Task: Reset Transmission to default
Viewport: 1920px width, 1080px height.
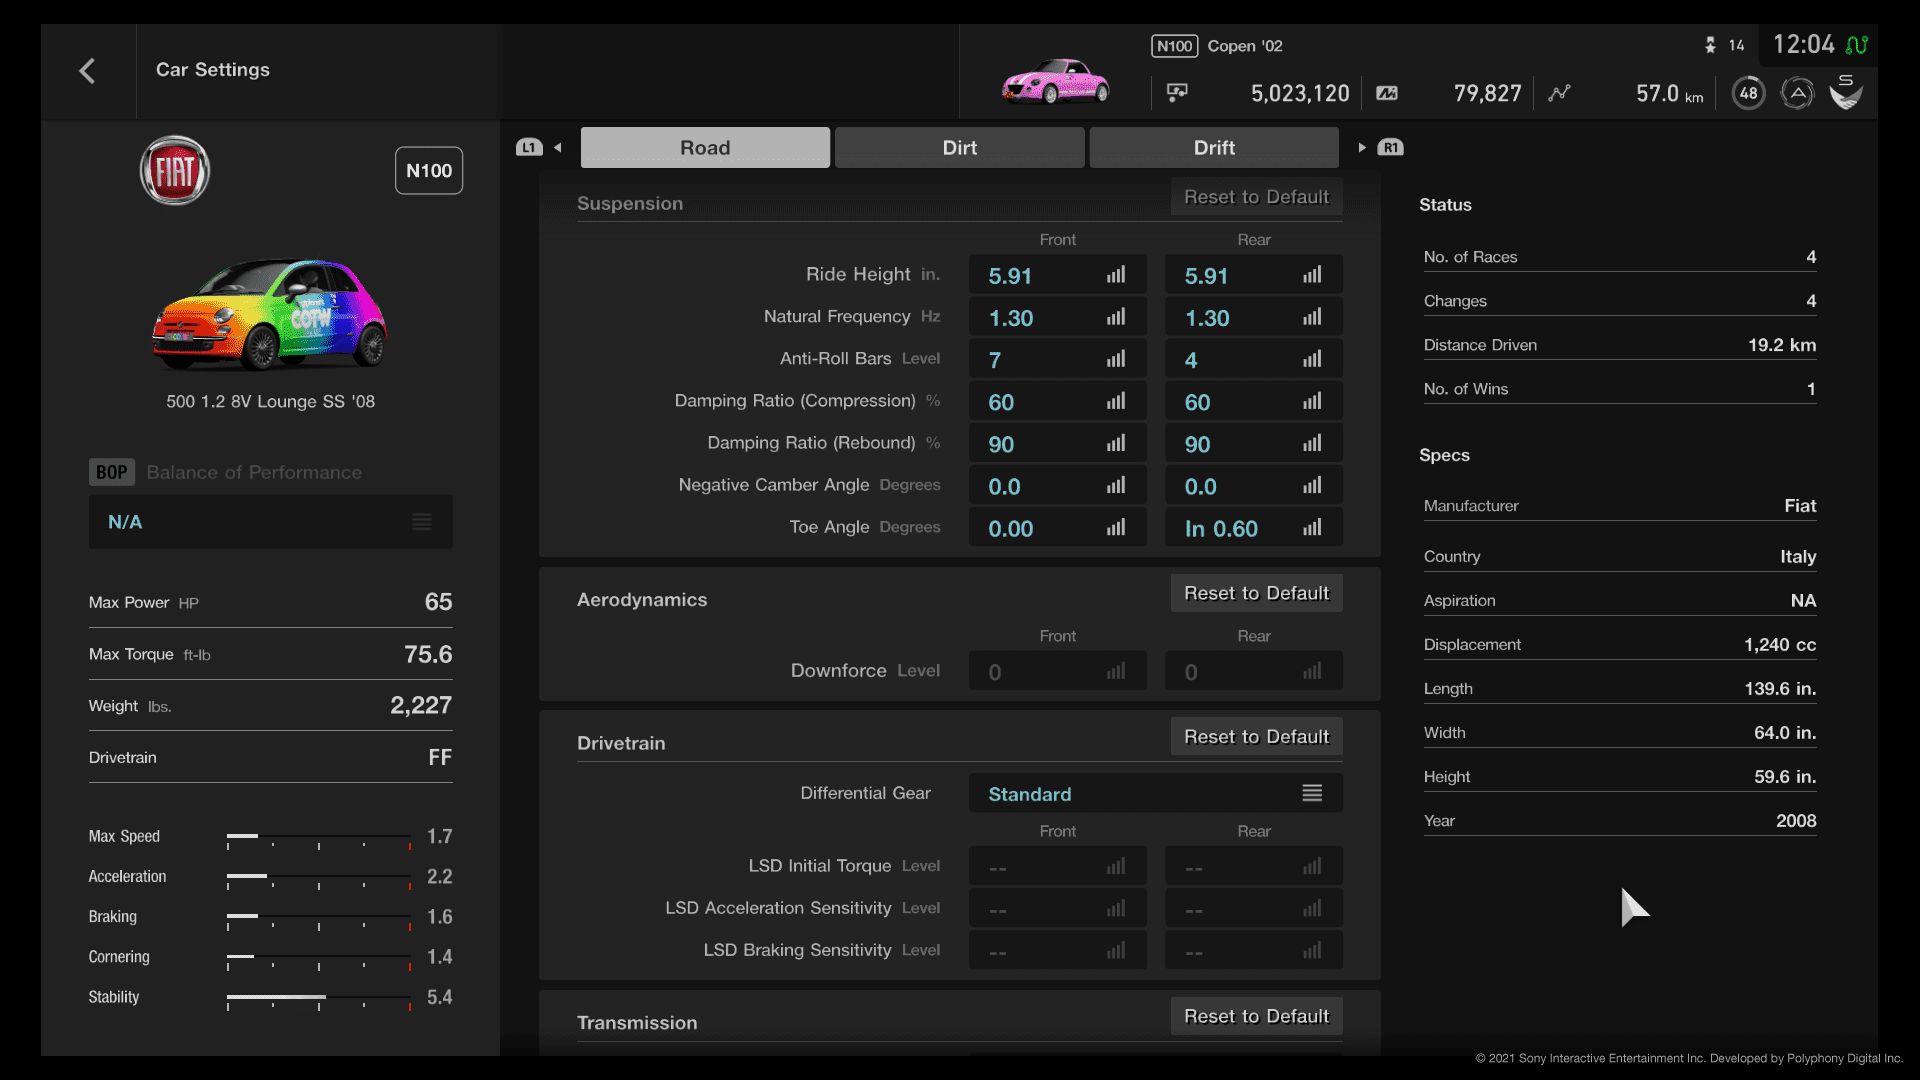Action: click(x=1257, y=1016)
